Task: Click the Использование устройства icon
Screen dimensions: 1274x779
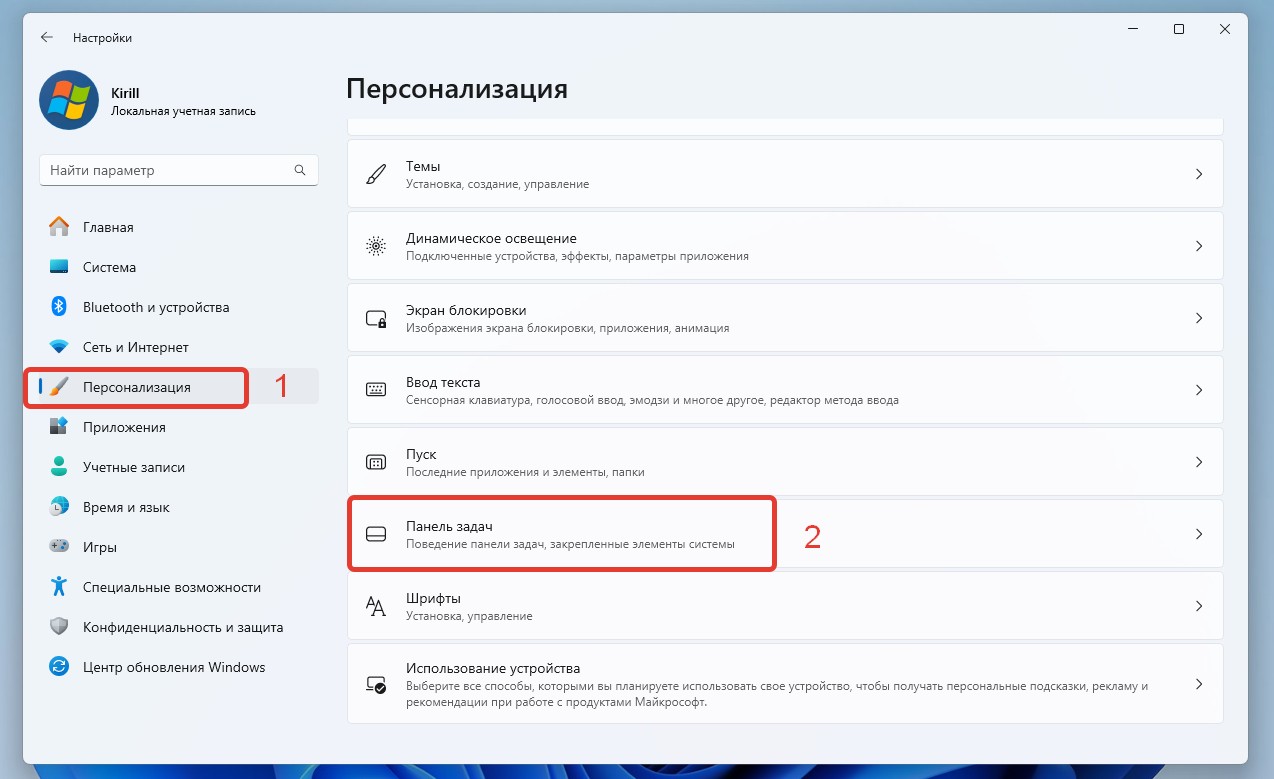Action: point(376,685)
